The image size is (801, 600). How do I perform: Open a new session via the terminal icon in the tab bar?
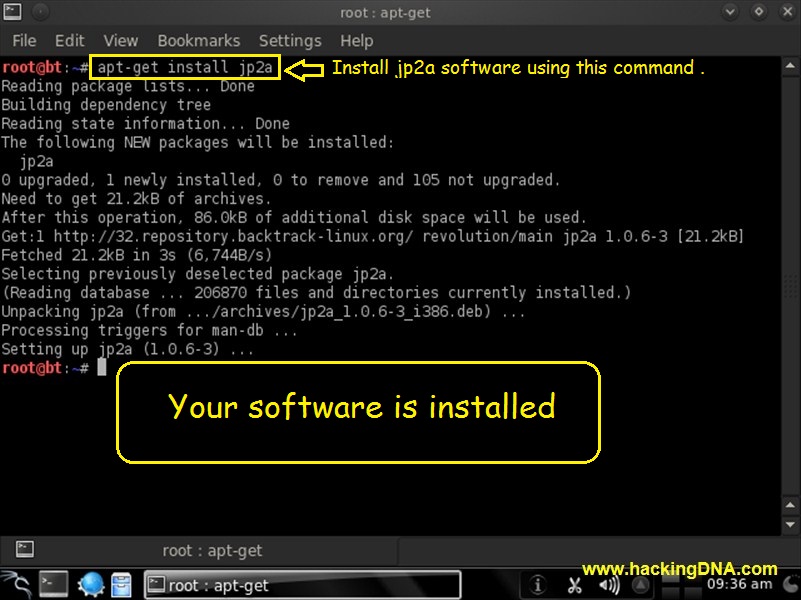[x=24, y=549]
